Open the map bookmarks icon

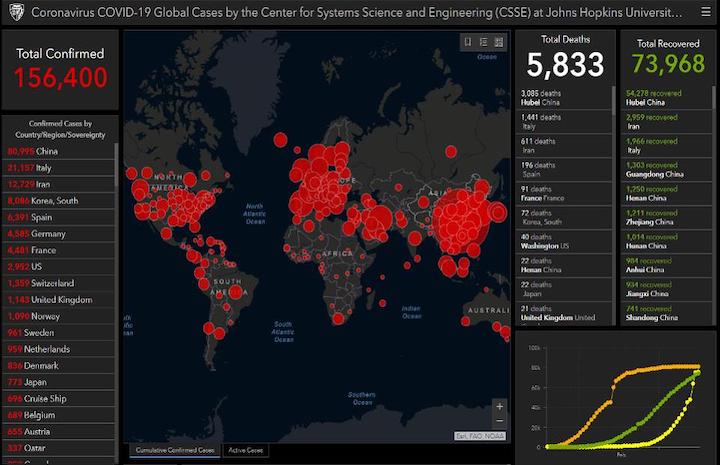[468, 42]
